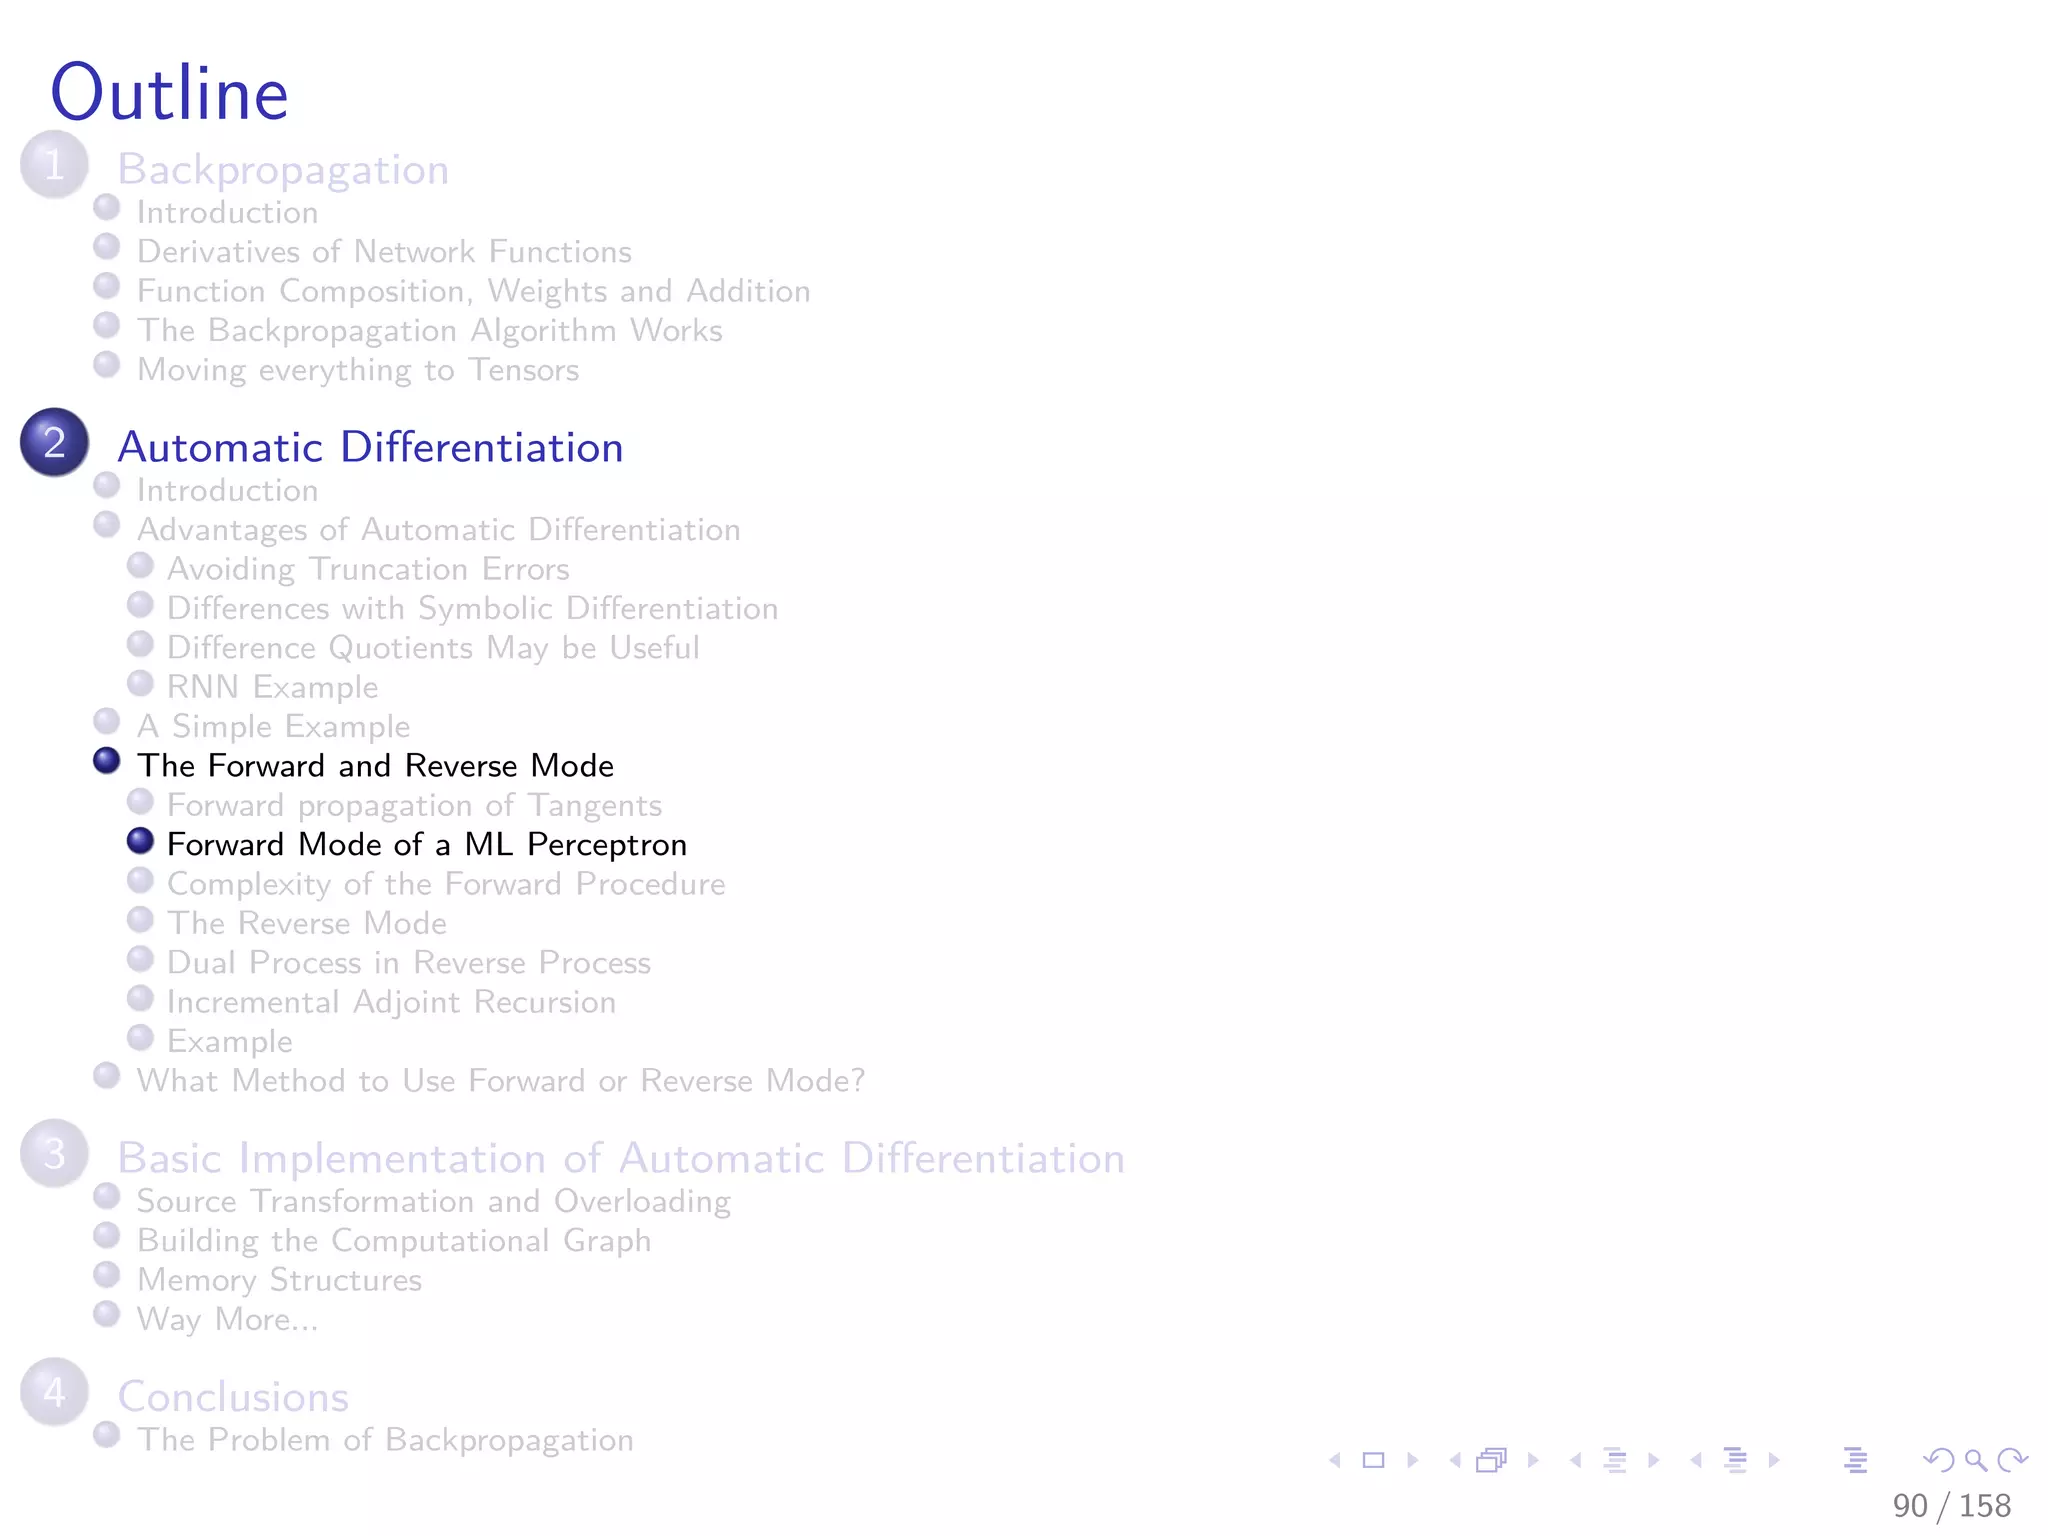
Task: Go to The Forward and Reverse Mode
Action: tap(375, 766)
